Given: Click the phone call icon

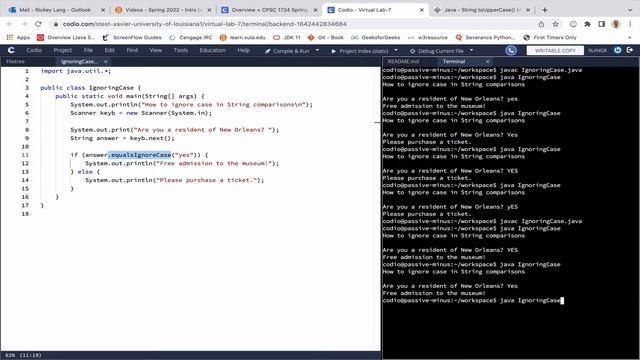Looking at the screenshot, I should coord(511,50).
